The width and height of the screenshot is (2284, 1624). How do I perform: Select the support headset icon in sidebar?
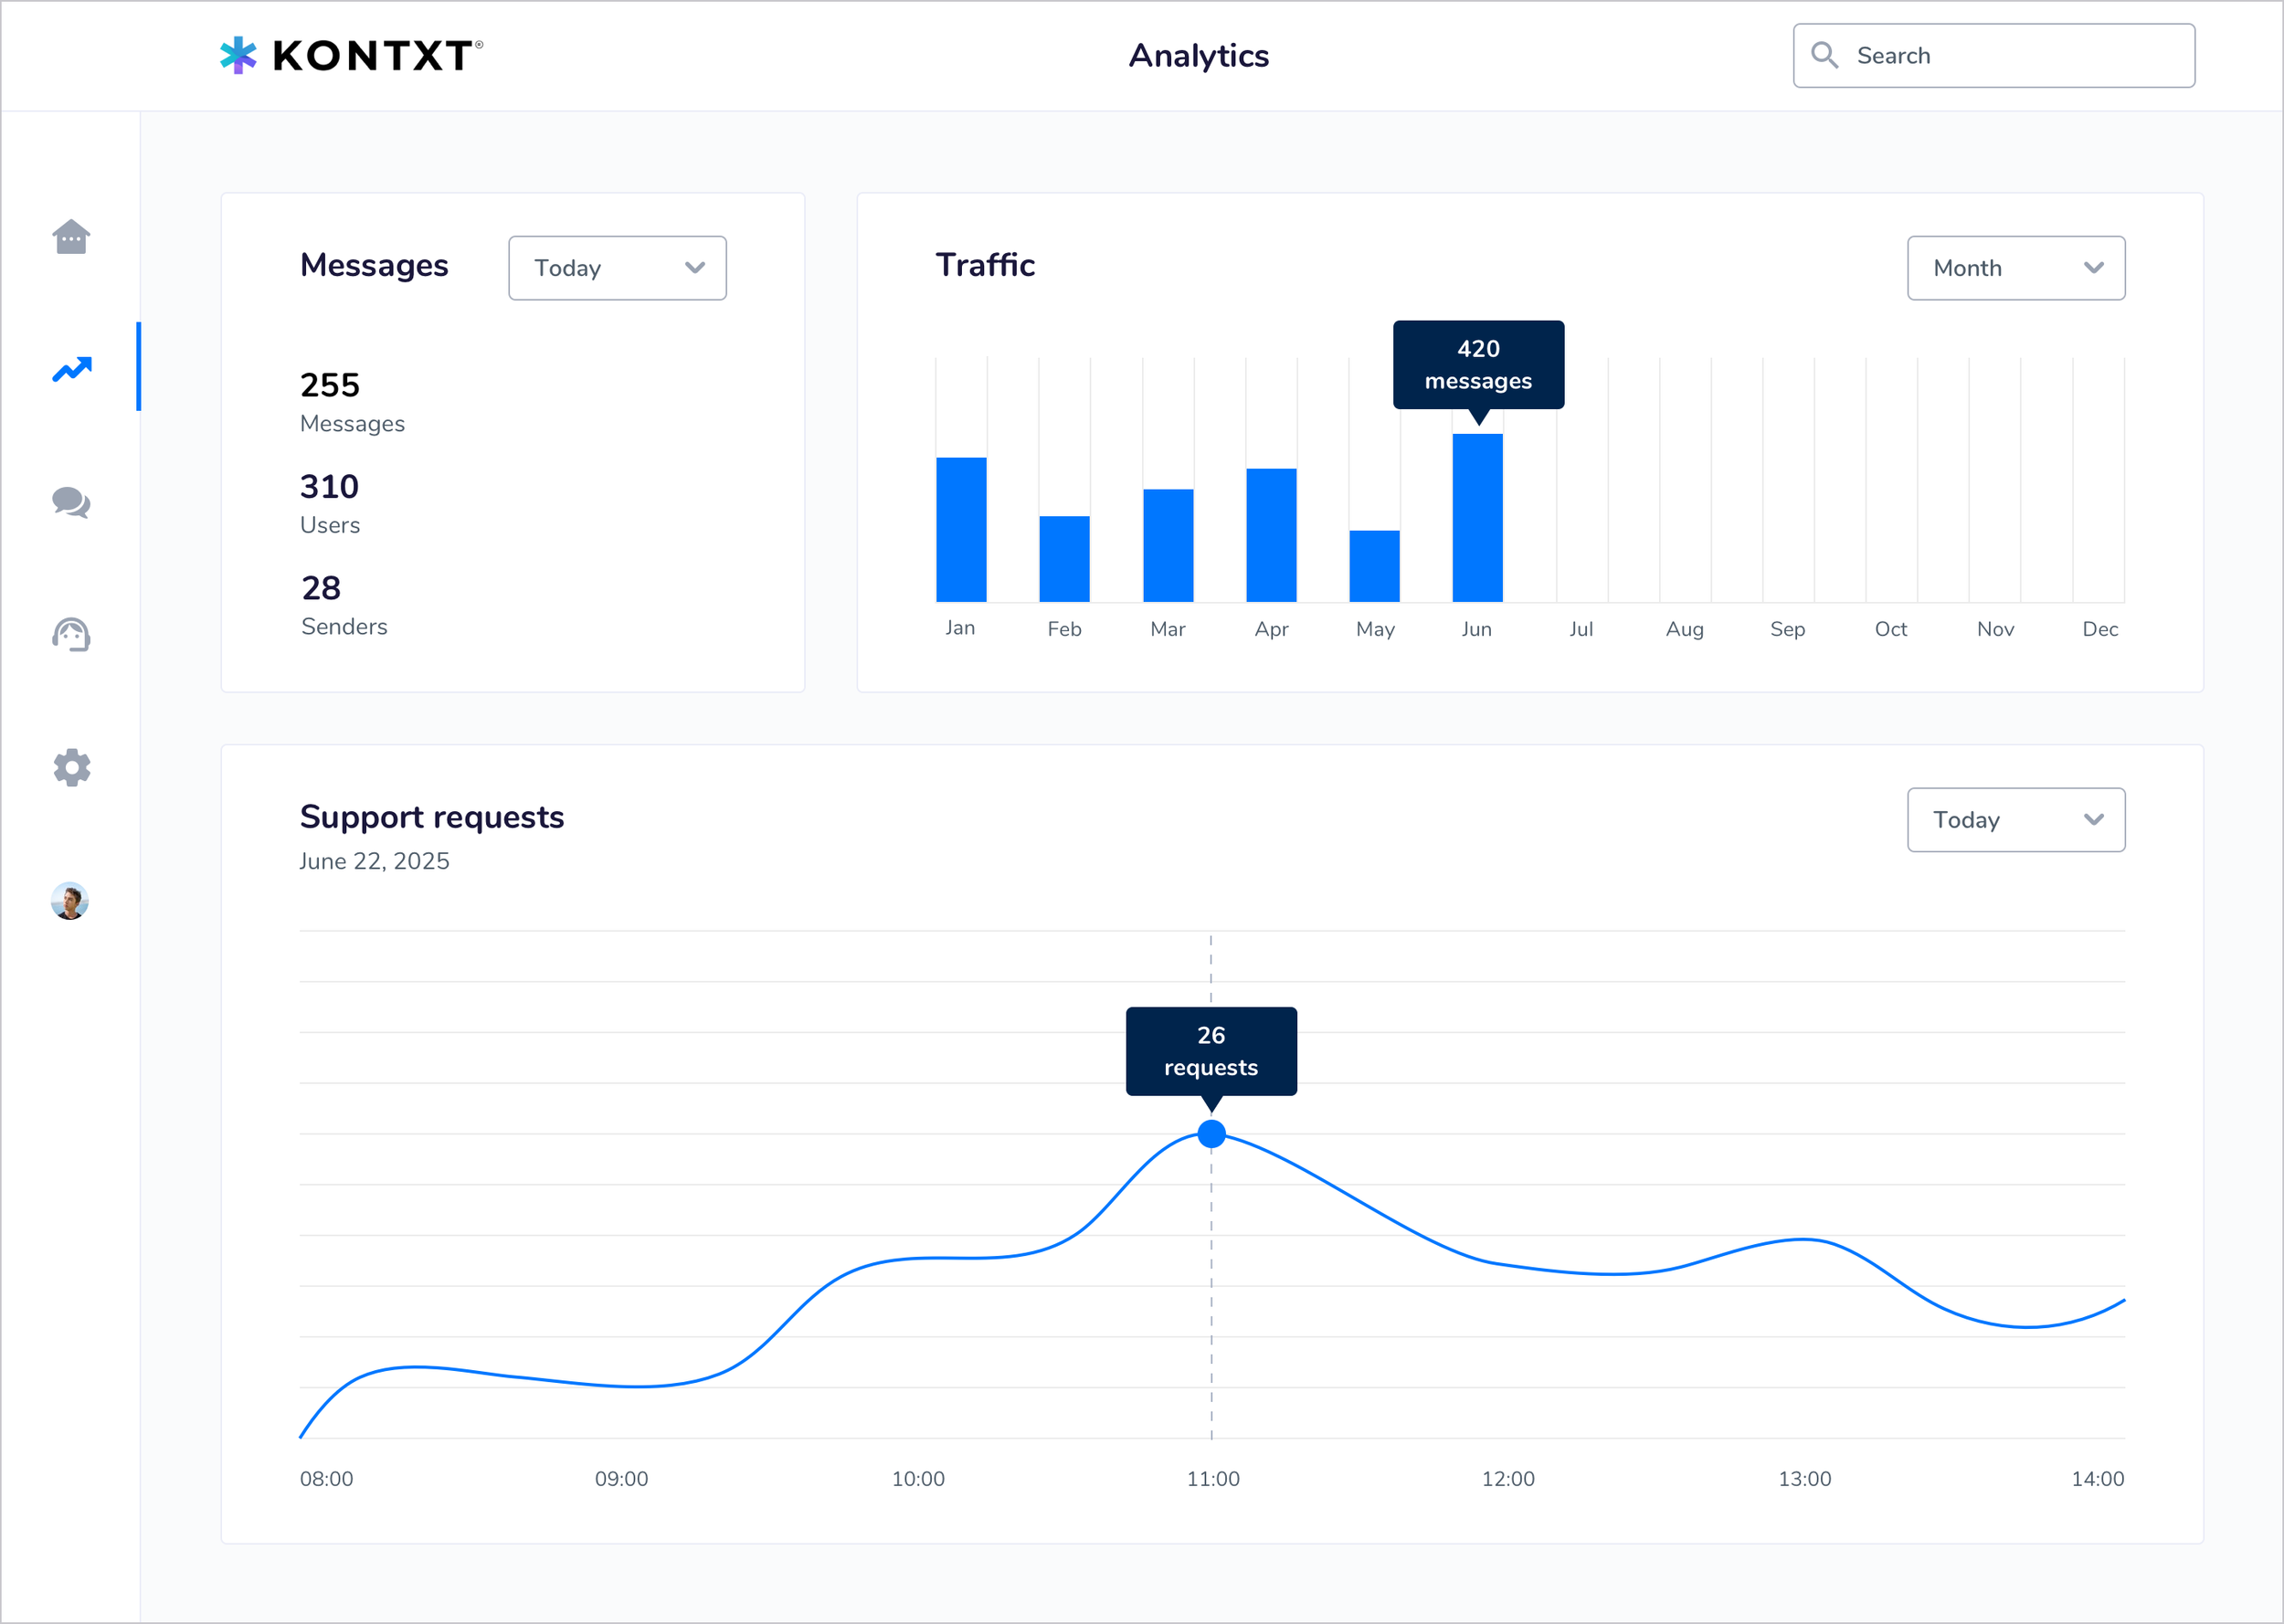point(71,635)
